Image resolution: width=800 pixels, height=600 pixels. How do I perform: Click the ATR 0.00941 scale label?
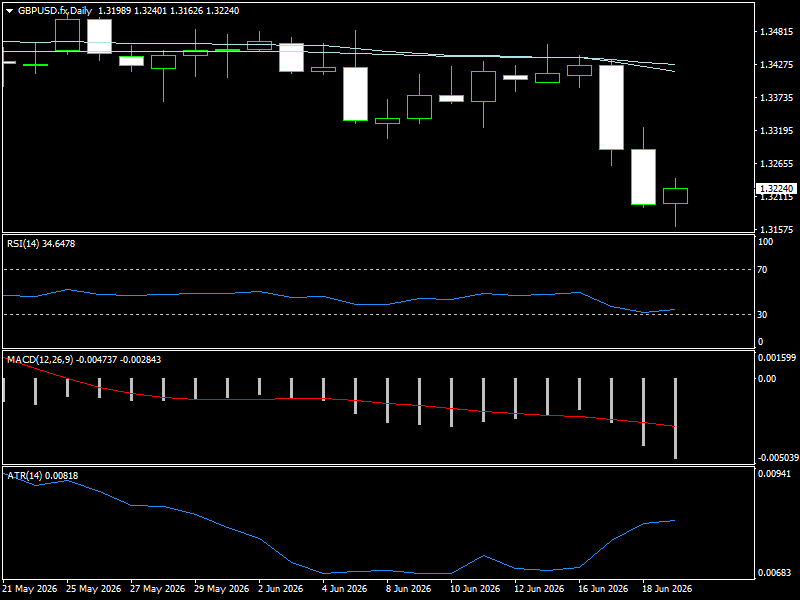coord(774,474)
